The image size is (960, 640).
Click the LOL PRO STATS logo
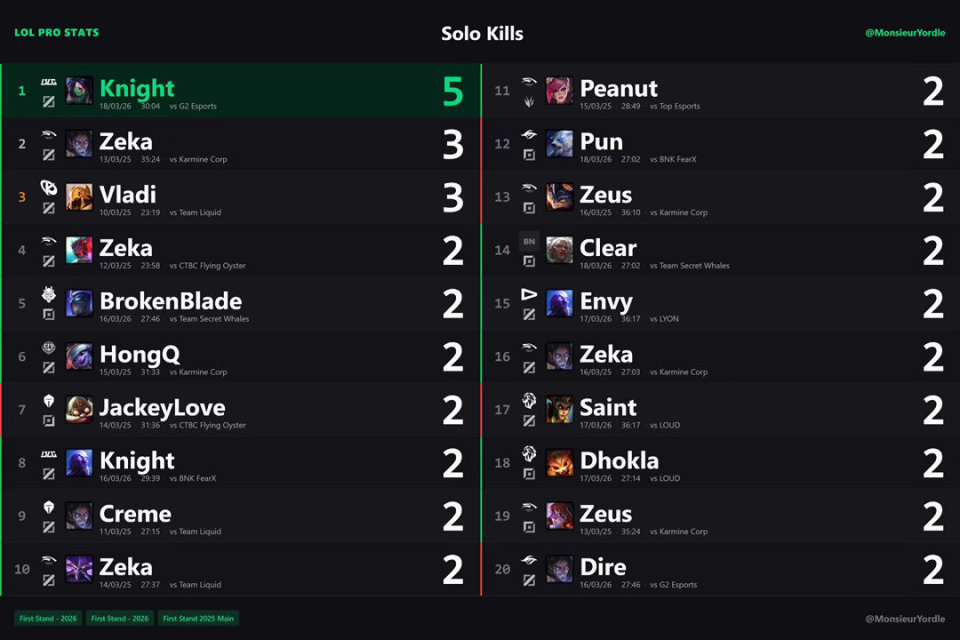pyautogui.click(x=56, y=33)
